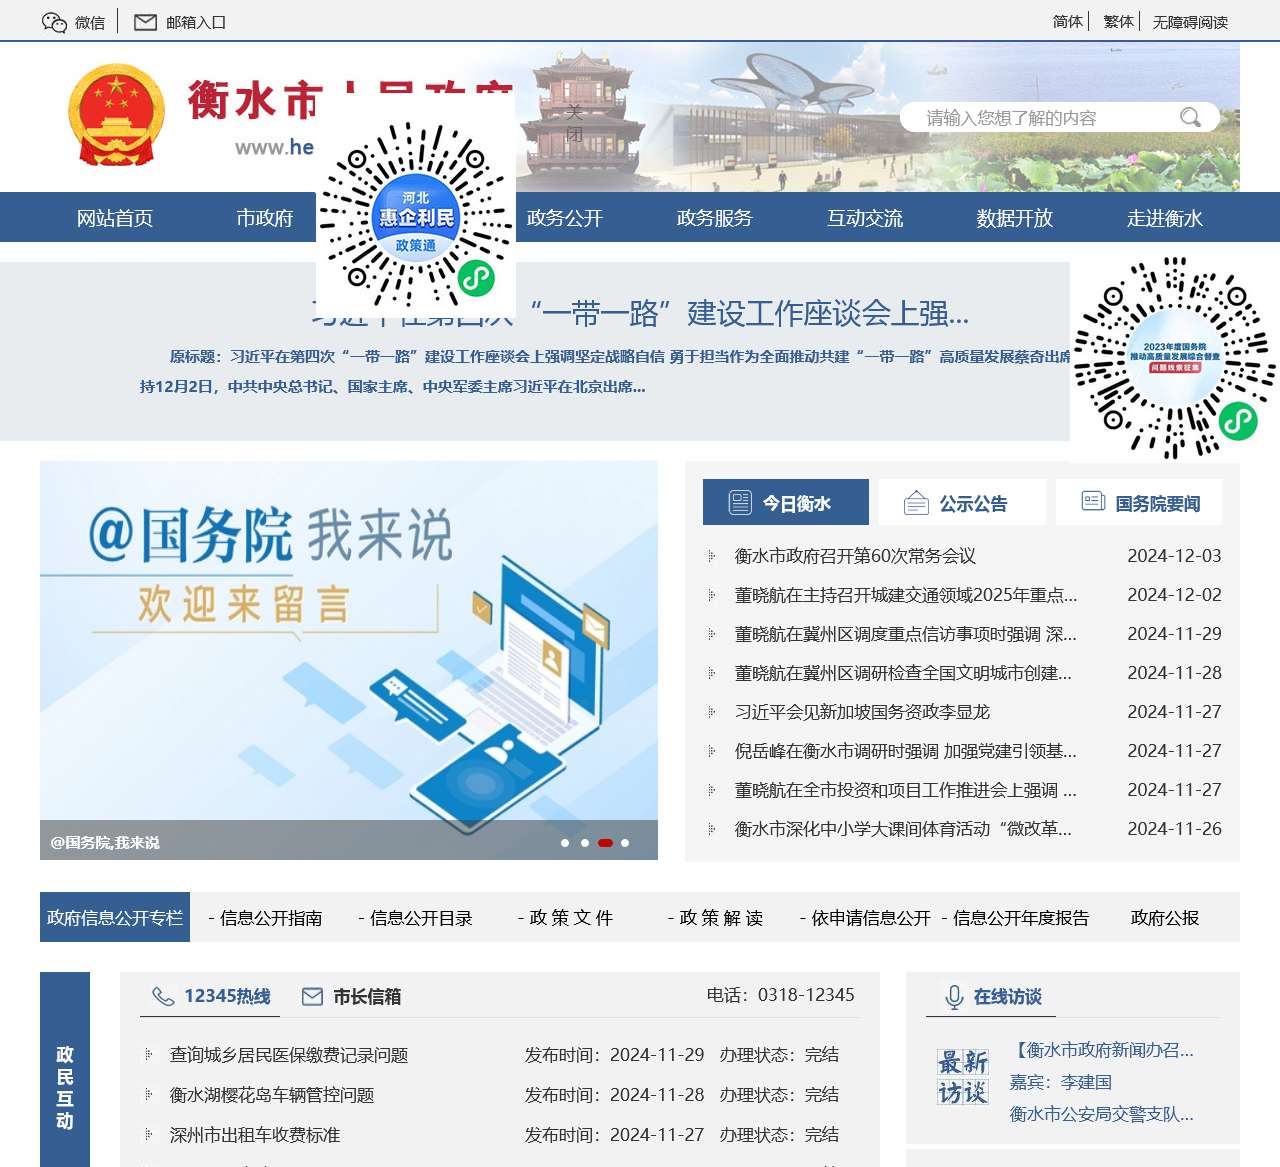Click the 2023年度国务院 QR code on the right
This screenshot has height=1167, width=1280.
tap(1175, 357)
